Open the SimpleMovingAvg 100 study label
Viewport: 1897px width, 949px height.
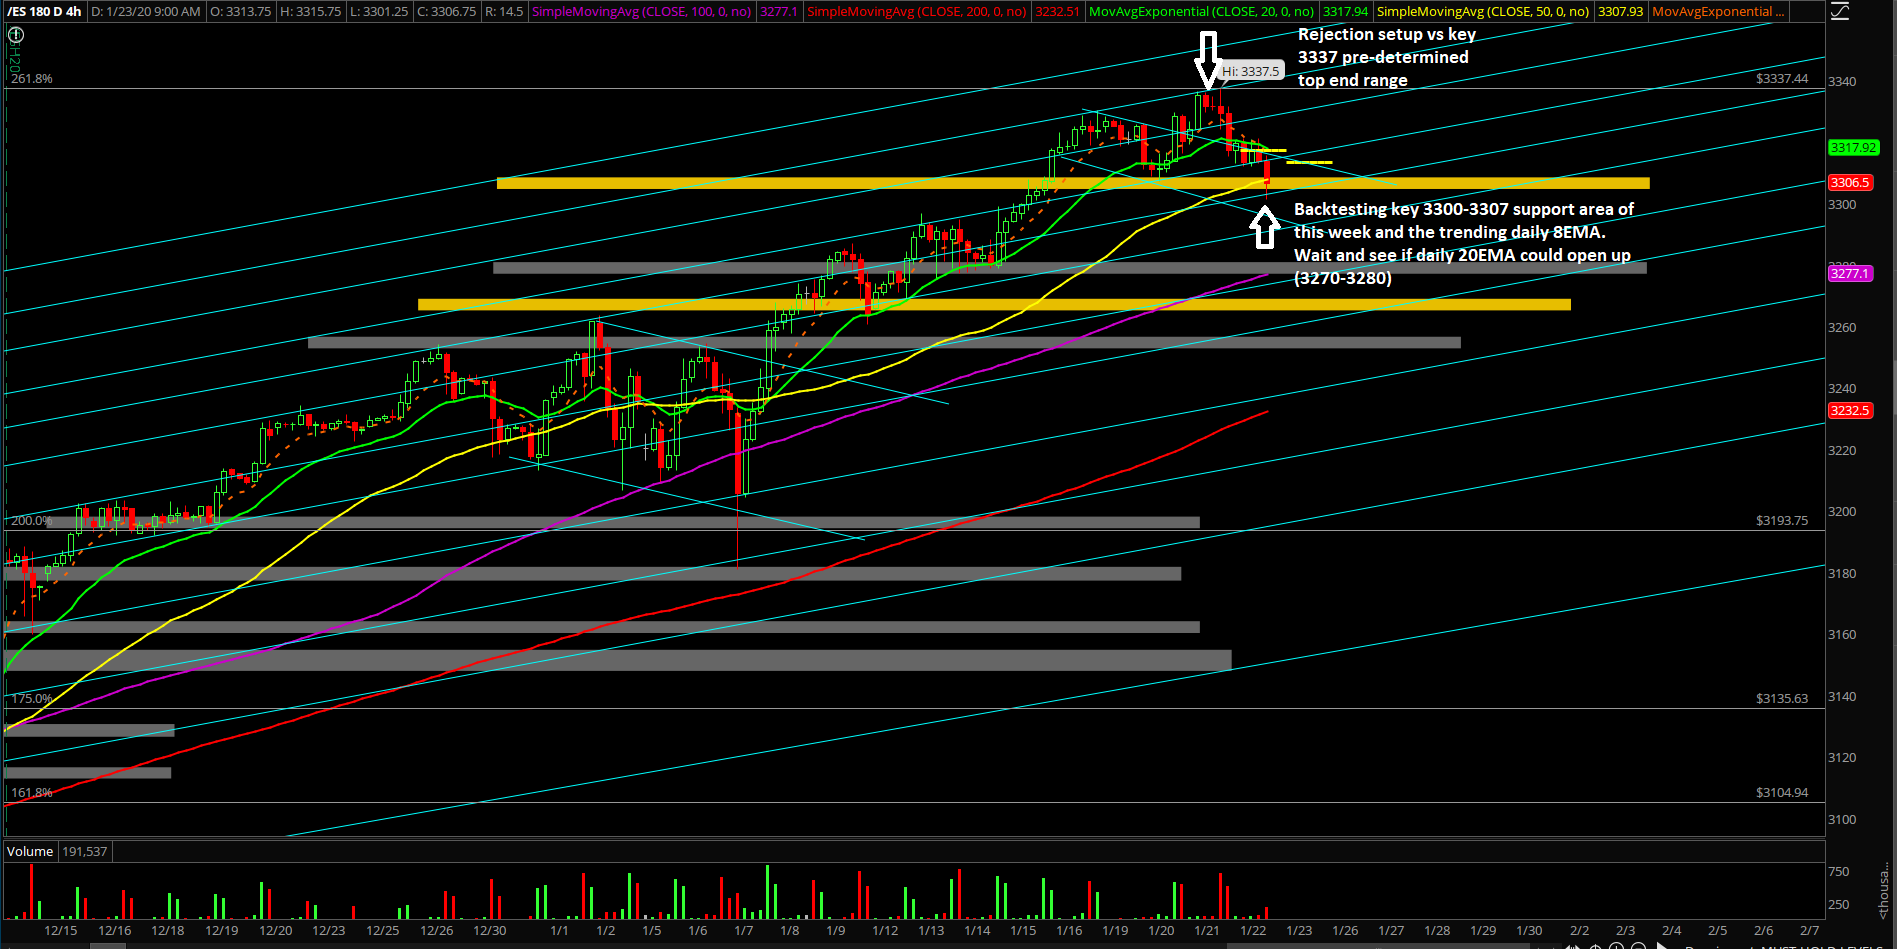coord(642,12)
